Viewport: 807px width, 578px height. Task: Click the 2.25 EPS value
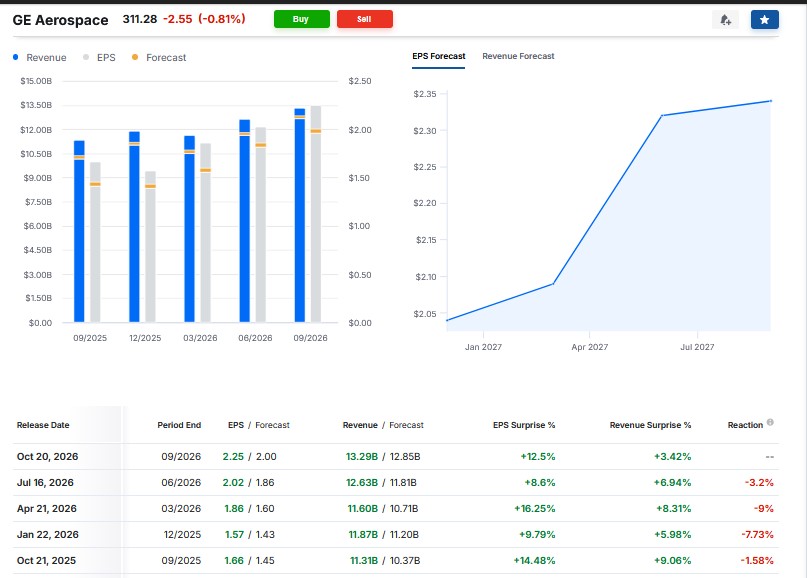(233, 457)
